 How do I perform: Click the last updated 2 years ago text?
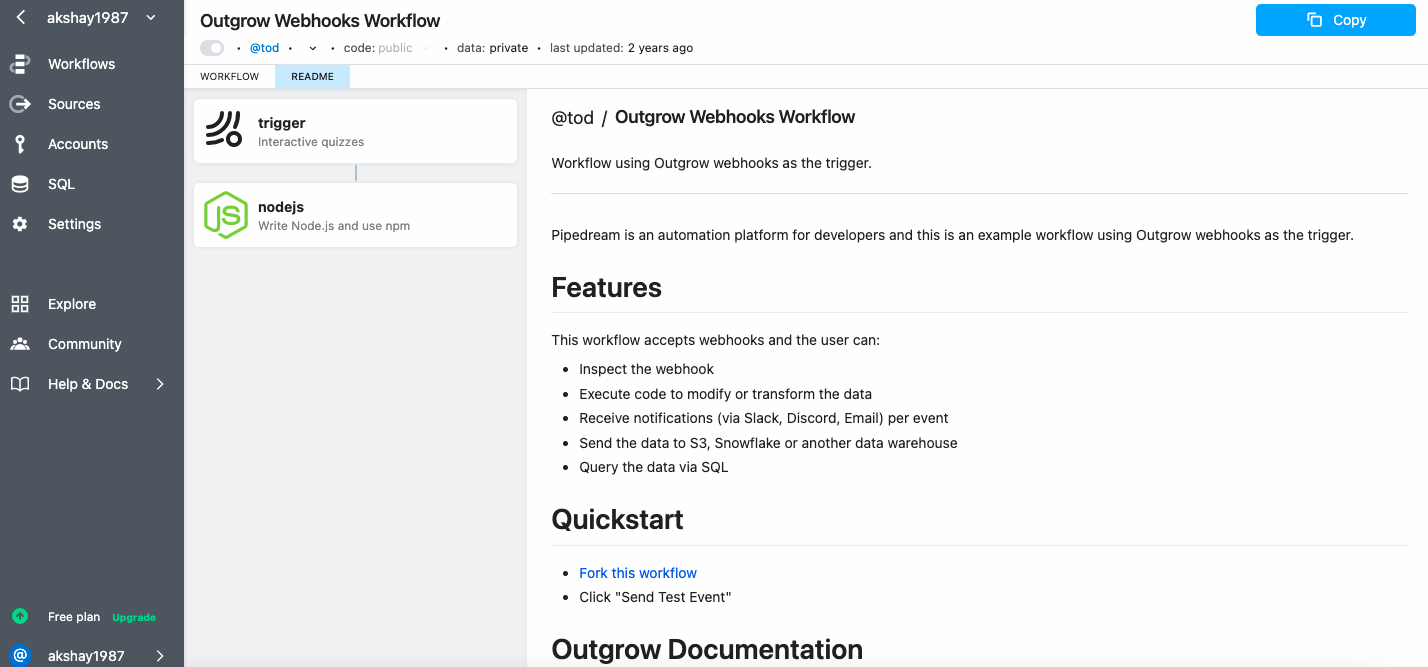621,48
